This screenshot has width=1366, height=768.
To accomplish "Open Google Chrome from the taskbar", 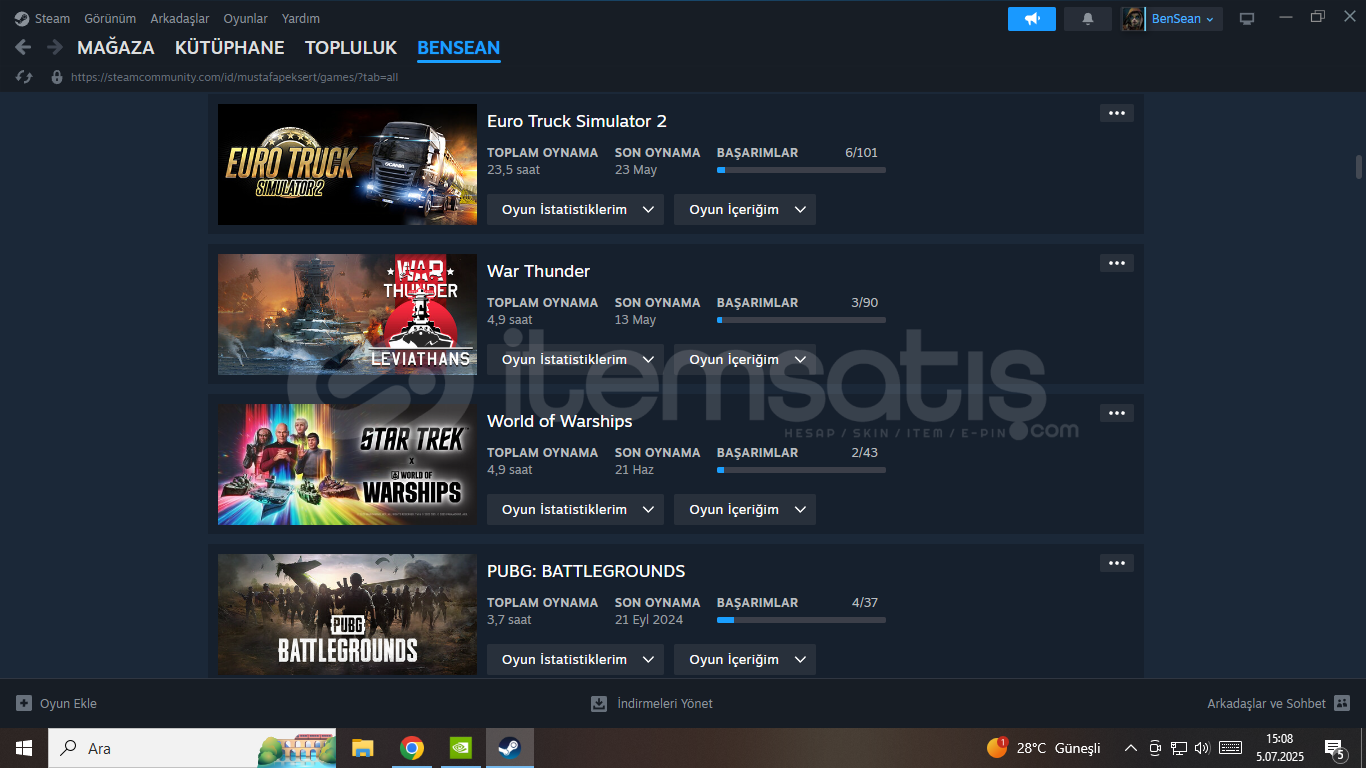I will click(411, 748).
